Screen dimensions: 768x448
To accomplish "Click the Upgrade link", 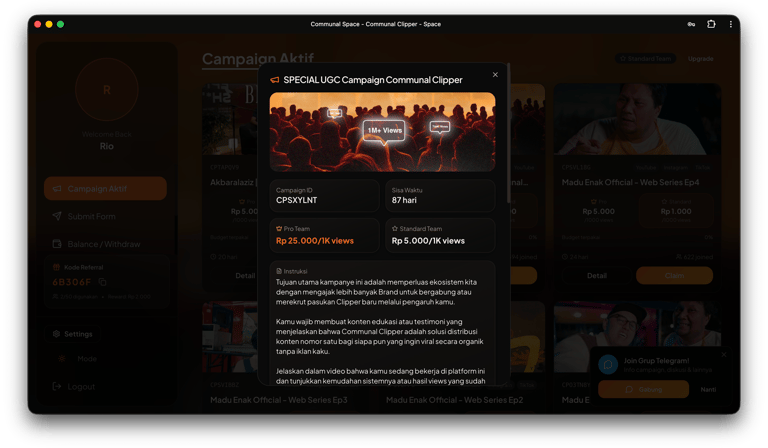I will tap(700, 59).
